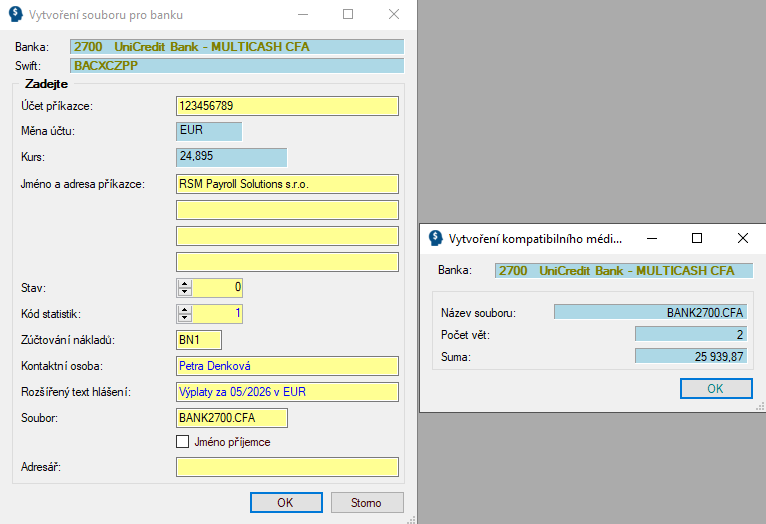Toggle the 'Jméno příjemce' checkbox

[182, 441]
